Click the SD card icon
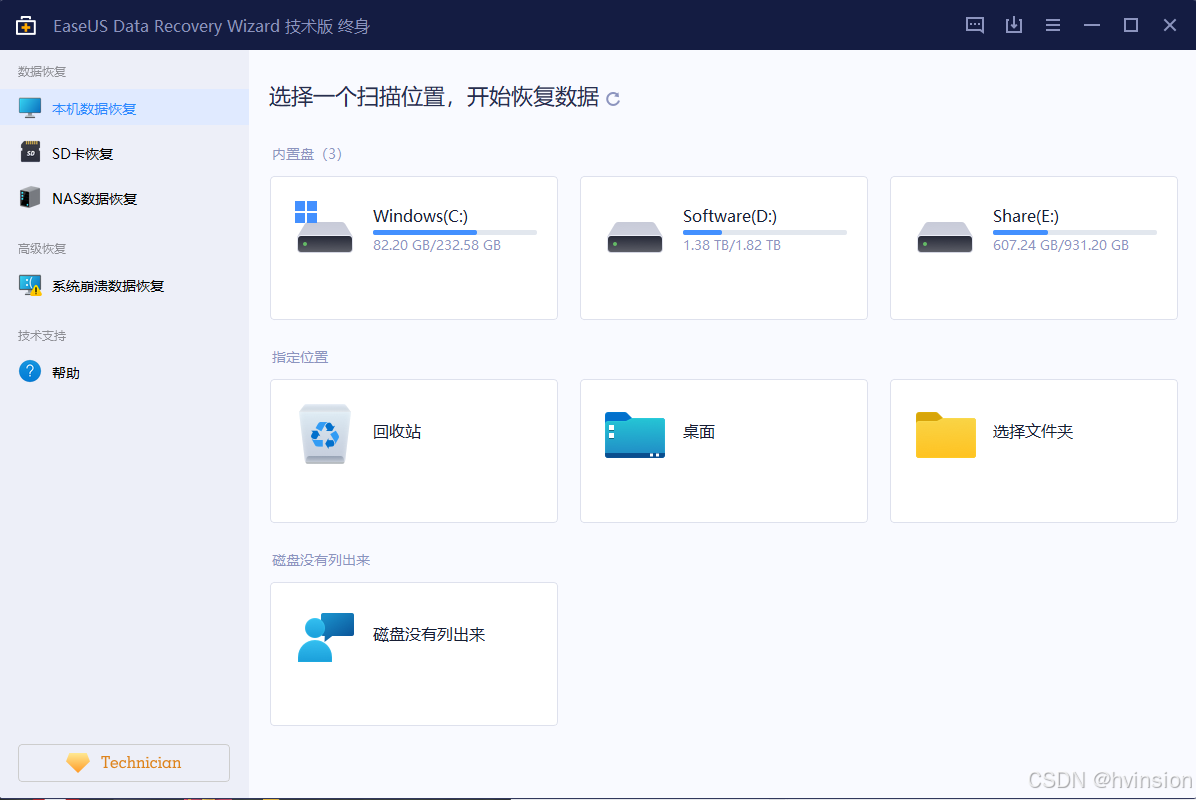The width and height of the screenshot is (1196, 800). coord(30,152)
